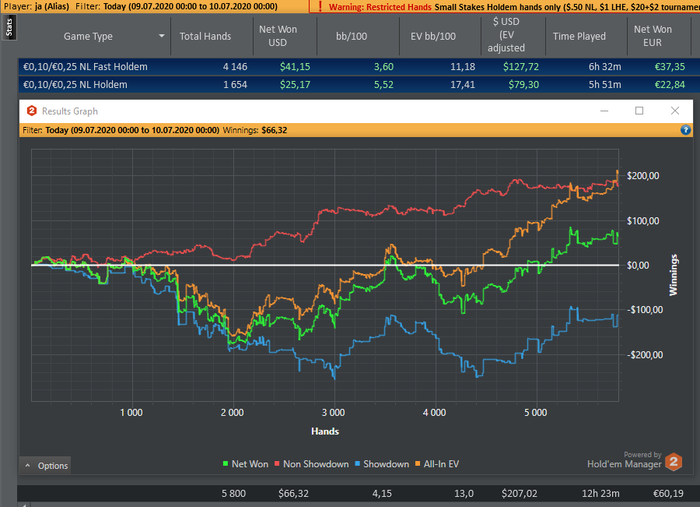
Task: Click the Hands x-axis label
Action: 325,432
